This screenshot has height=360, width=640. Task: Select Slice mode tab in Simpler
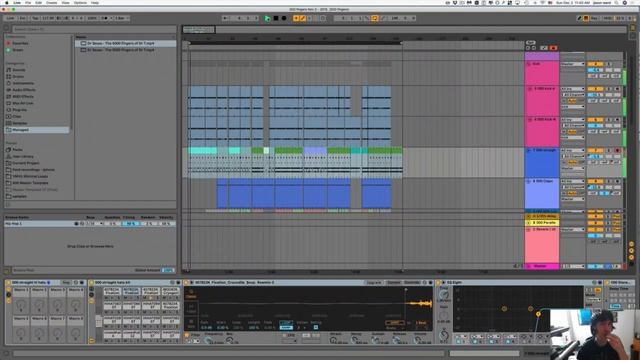191,323
